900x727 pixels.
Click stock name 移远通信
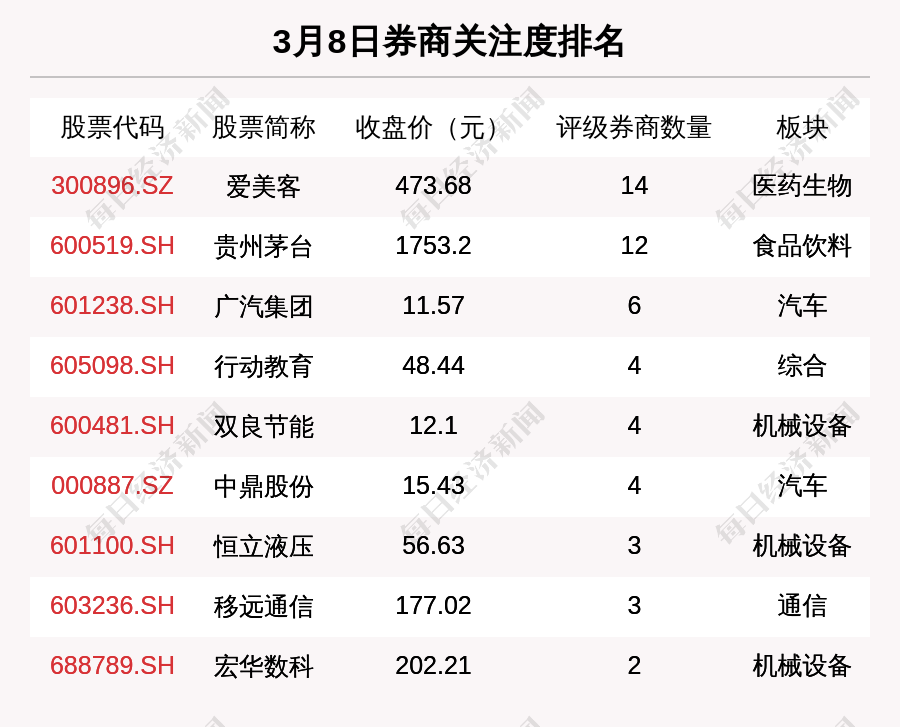coord(263,607)
